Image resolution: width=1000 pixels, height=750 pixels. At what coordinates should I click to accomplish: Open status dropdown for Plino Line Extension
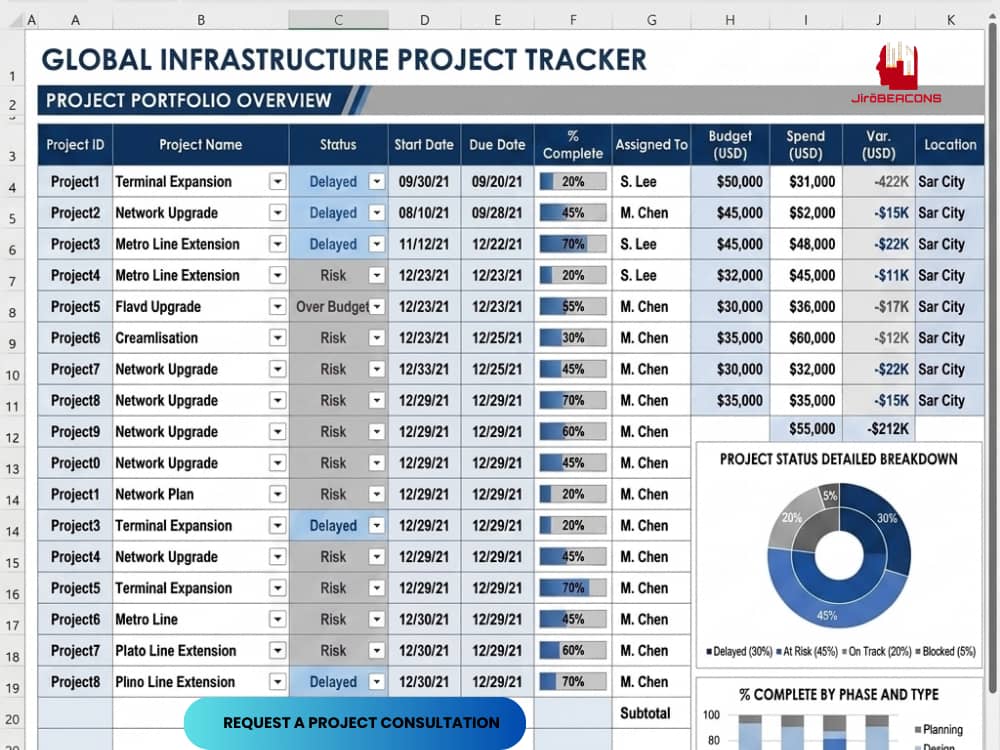(377, 682)
